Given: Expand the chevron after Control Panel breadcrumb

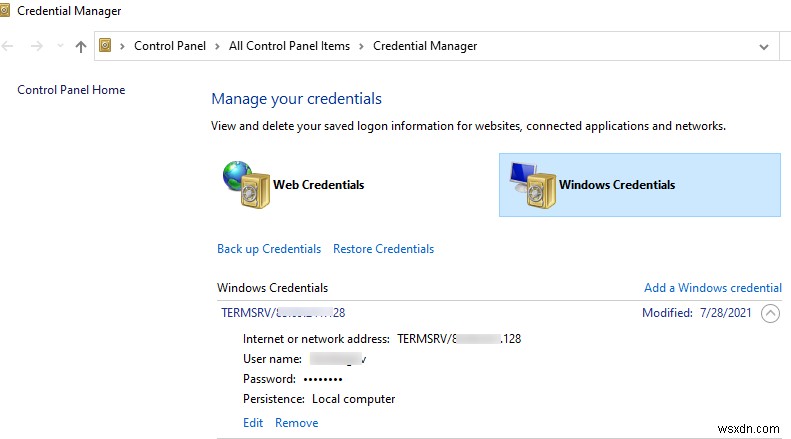Looking at the screenshot, I should [217, 46].
